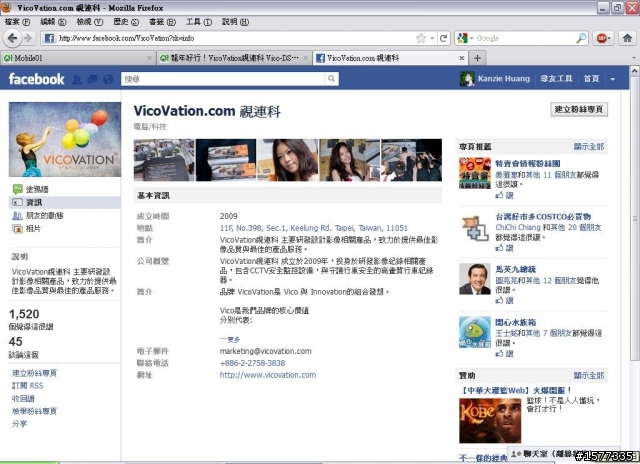
Task: Click 顯示全部 beside 專頁推薦
Action: (x=589, y=147)
